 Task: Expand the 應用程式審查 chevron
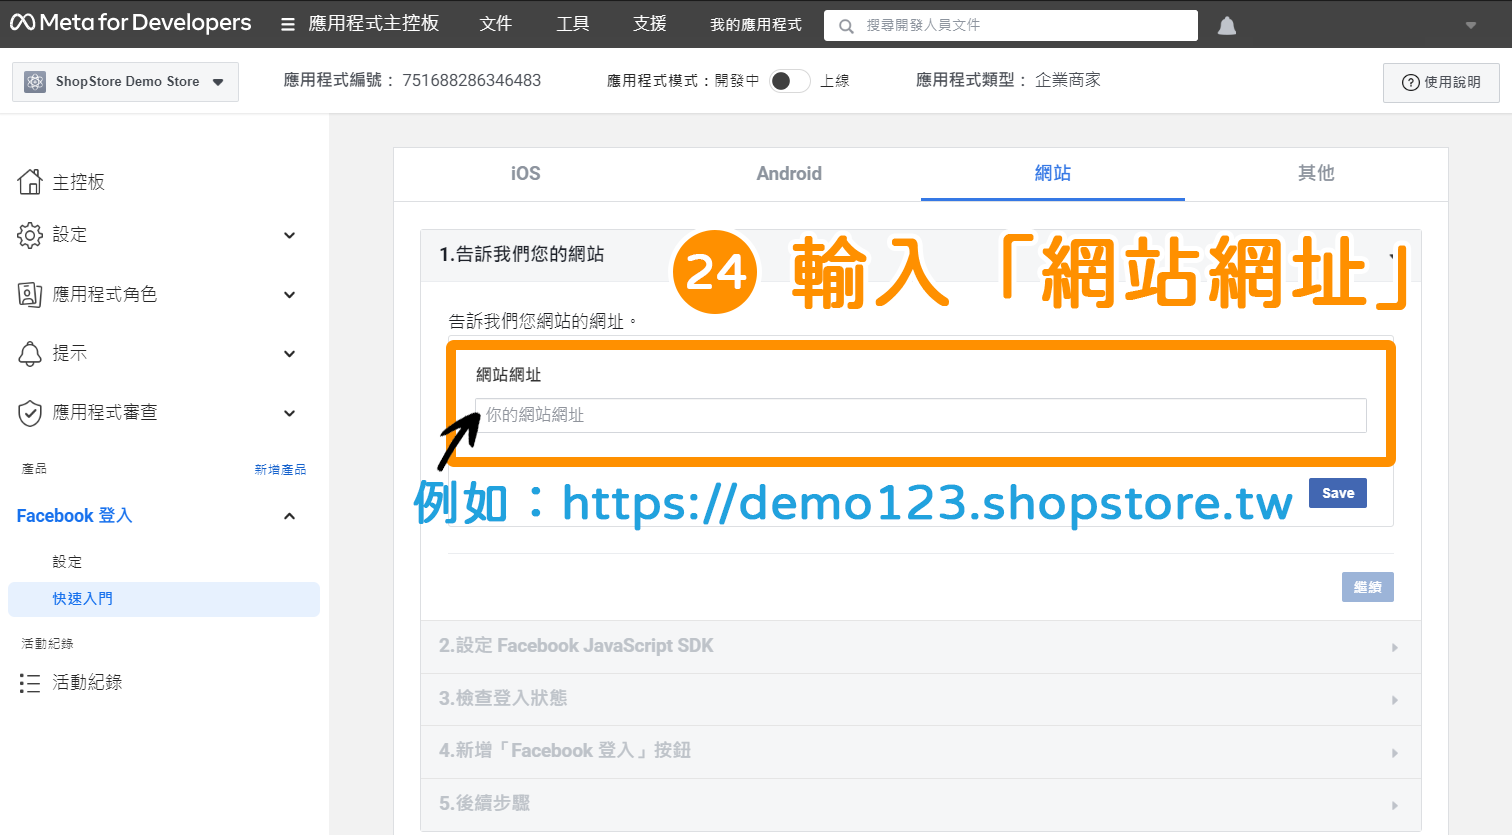tap(290, 413)
